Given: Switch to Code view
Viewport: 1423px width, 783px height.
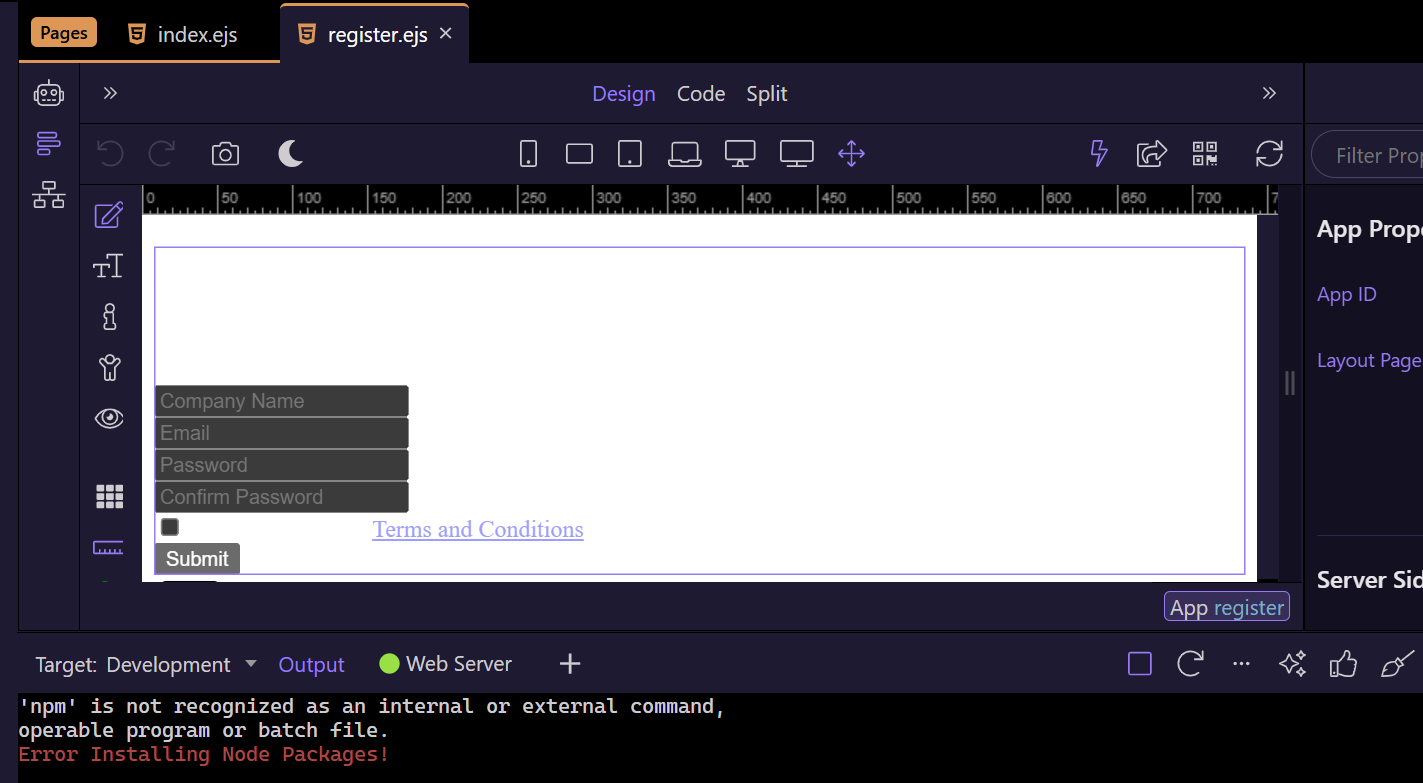Looking at the screenshot, I should [x=701, y=94].
